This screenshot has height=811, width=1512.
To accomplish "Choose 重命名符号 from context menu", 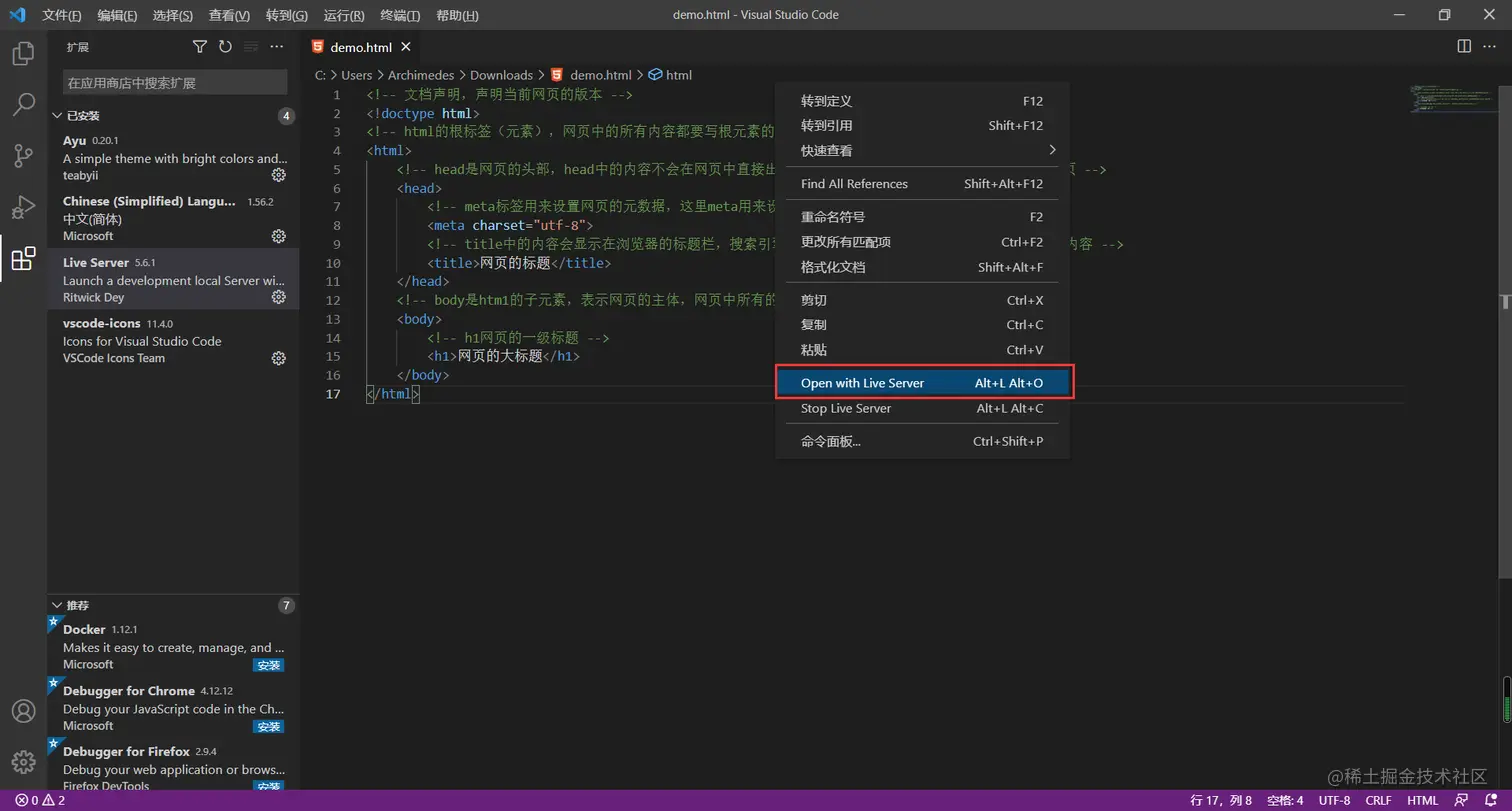I will pyautogui.click(x=922, y=217).
